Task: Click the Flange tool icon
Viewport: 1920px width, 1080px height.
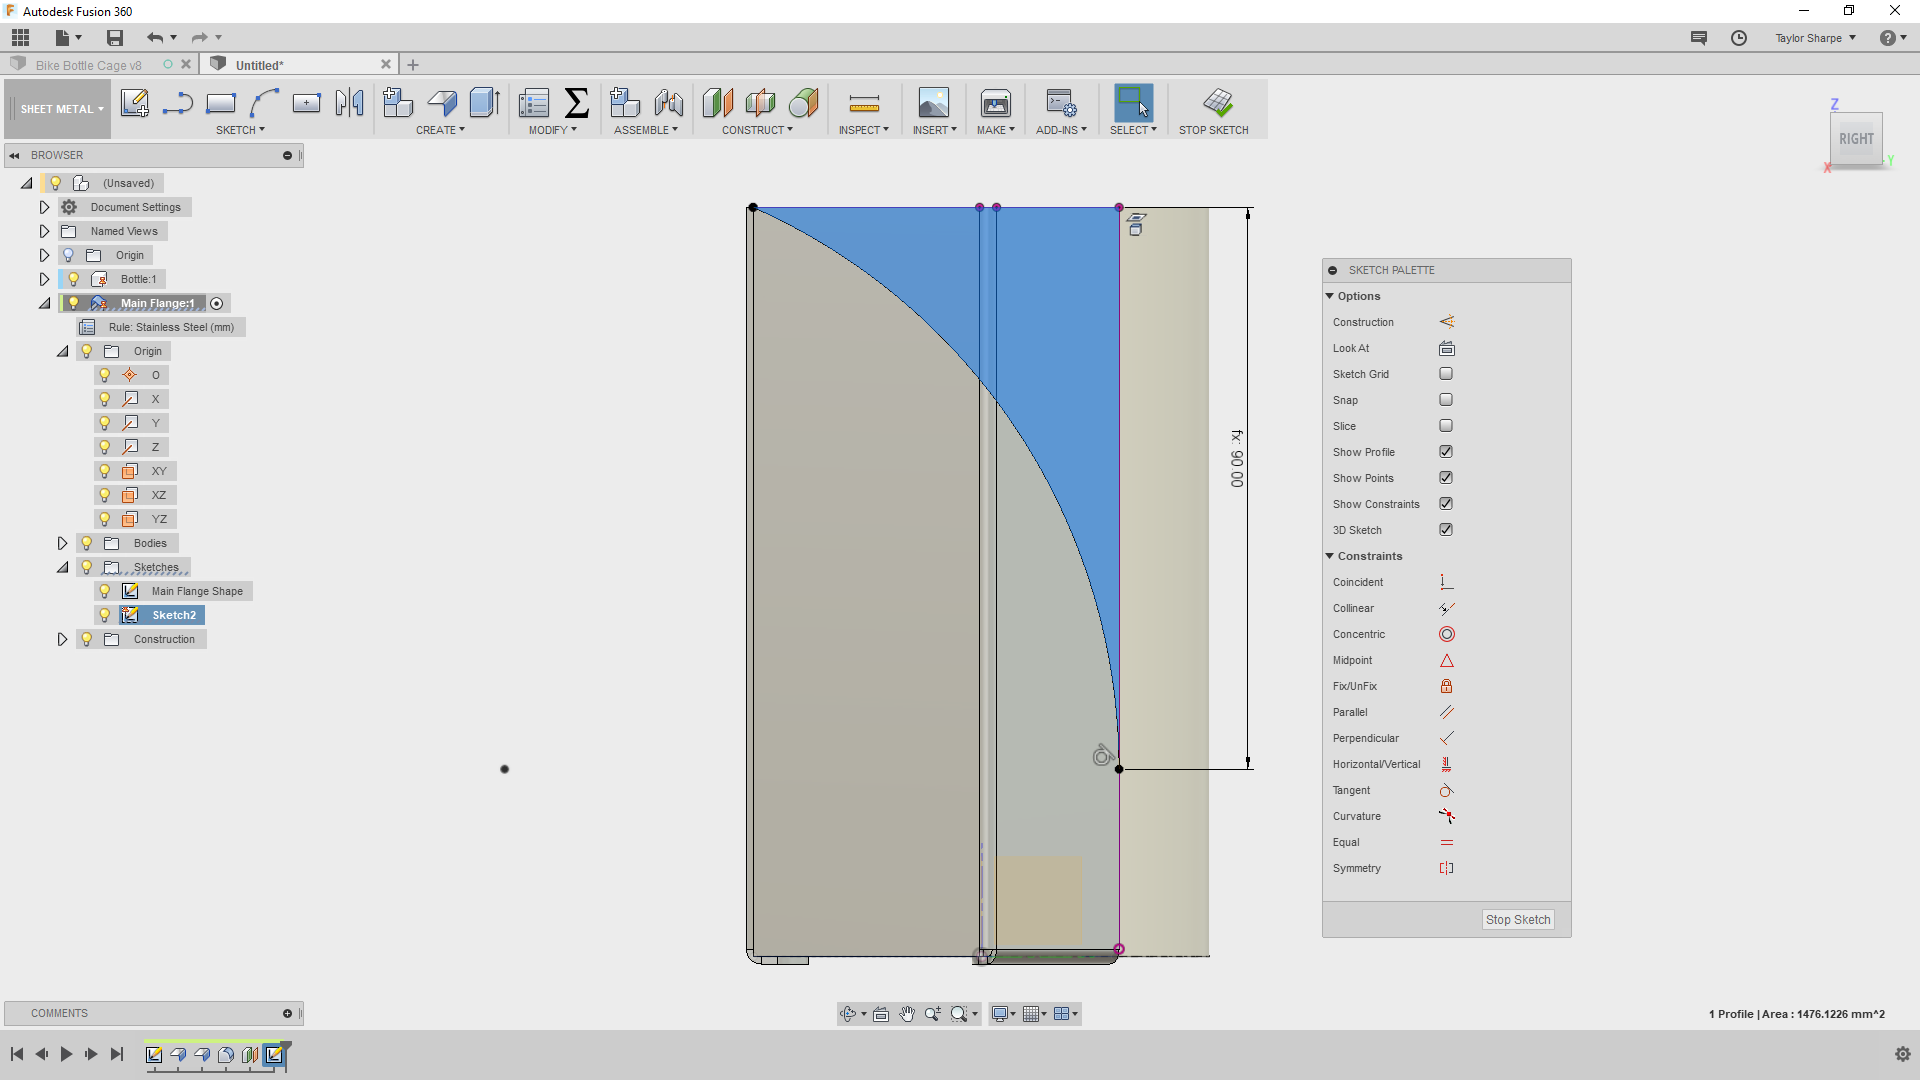Action: [441, 103]
